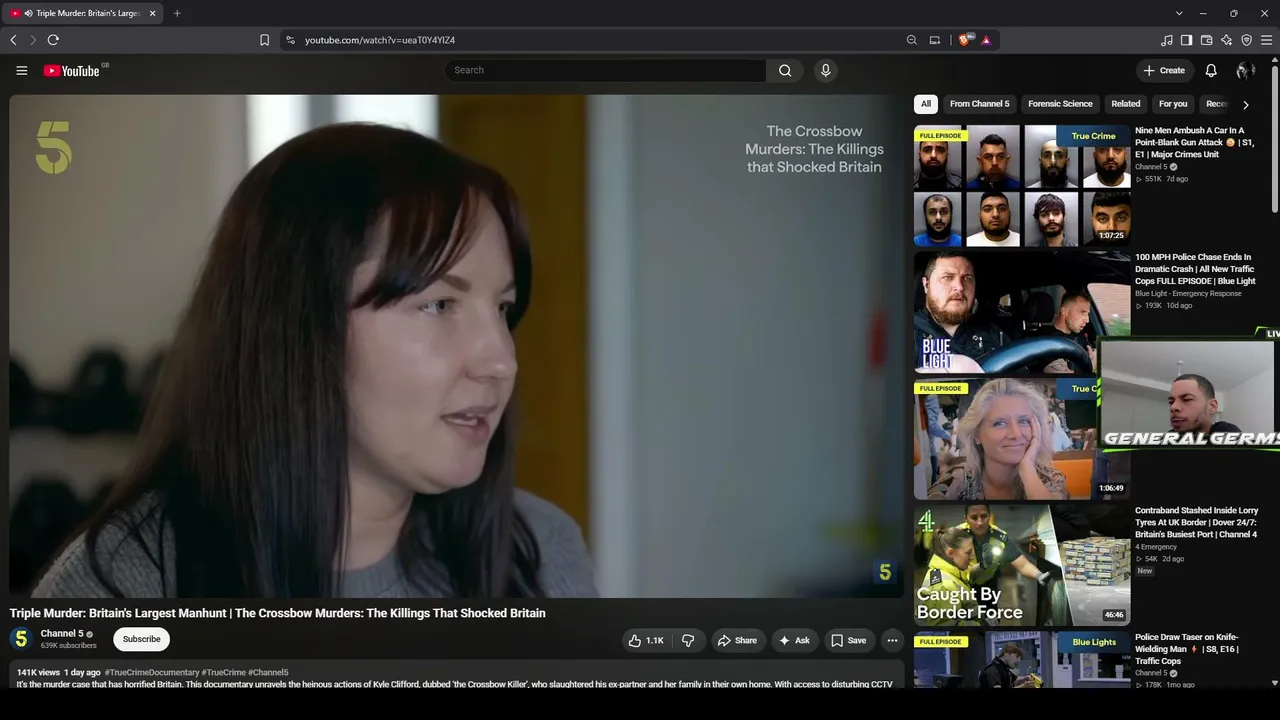The image size is (1280, 720).
Task: Open "Police Draw Taser on Knife-" title
Action: pyautogui.click(x=1188, y=649)
